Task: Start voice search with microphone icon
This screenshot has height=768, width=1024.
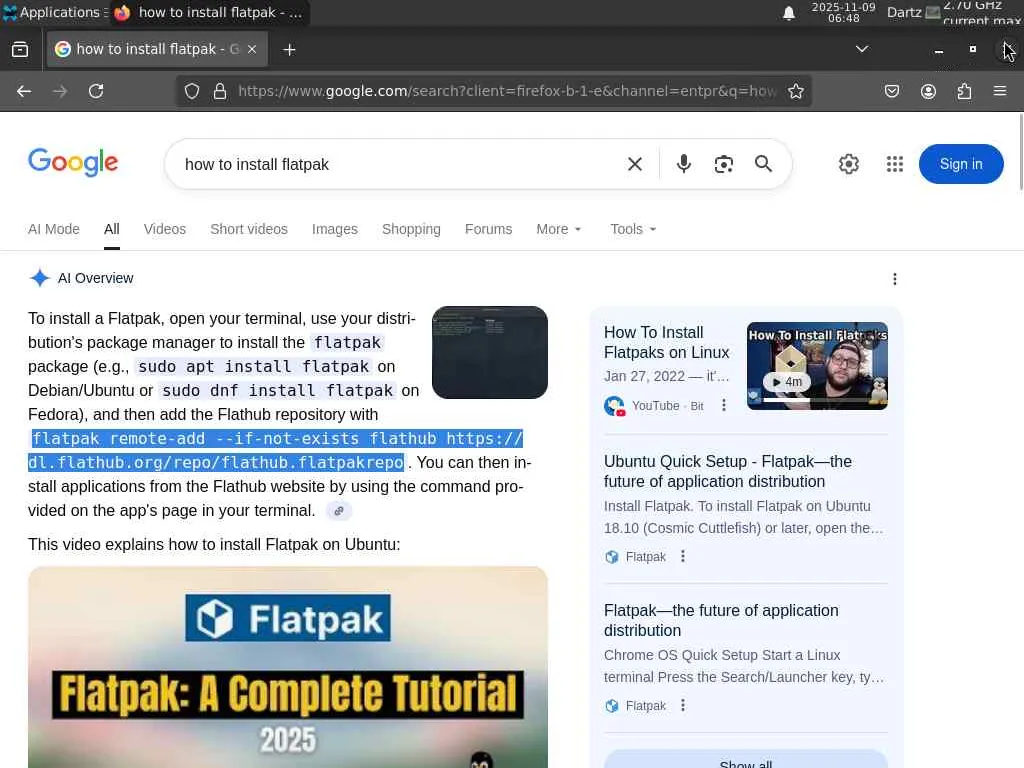Action: click(x=684, y=164)
